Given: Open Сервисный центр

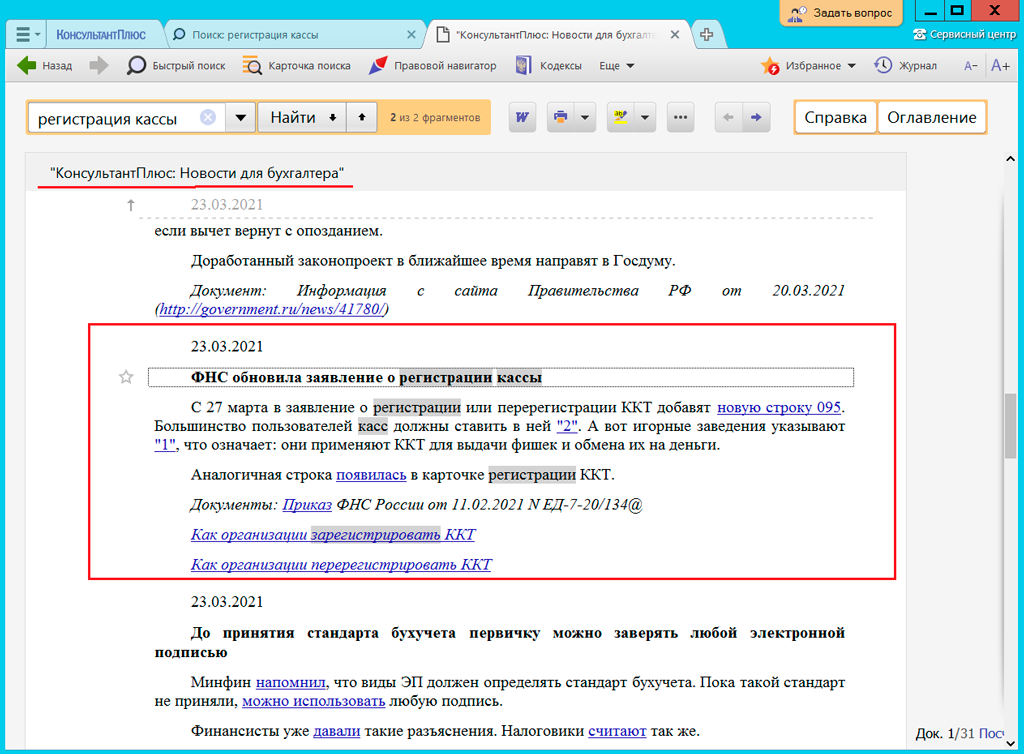Looking at the screenshot, I should 965,35.
